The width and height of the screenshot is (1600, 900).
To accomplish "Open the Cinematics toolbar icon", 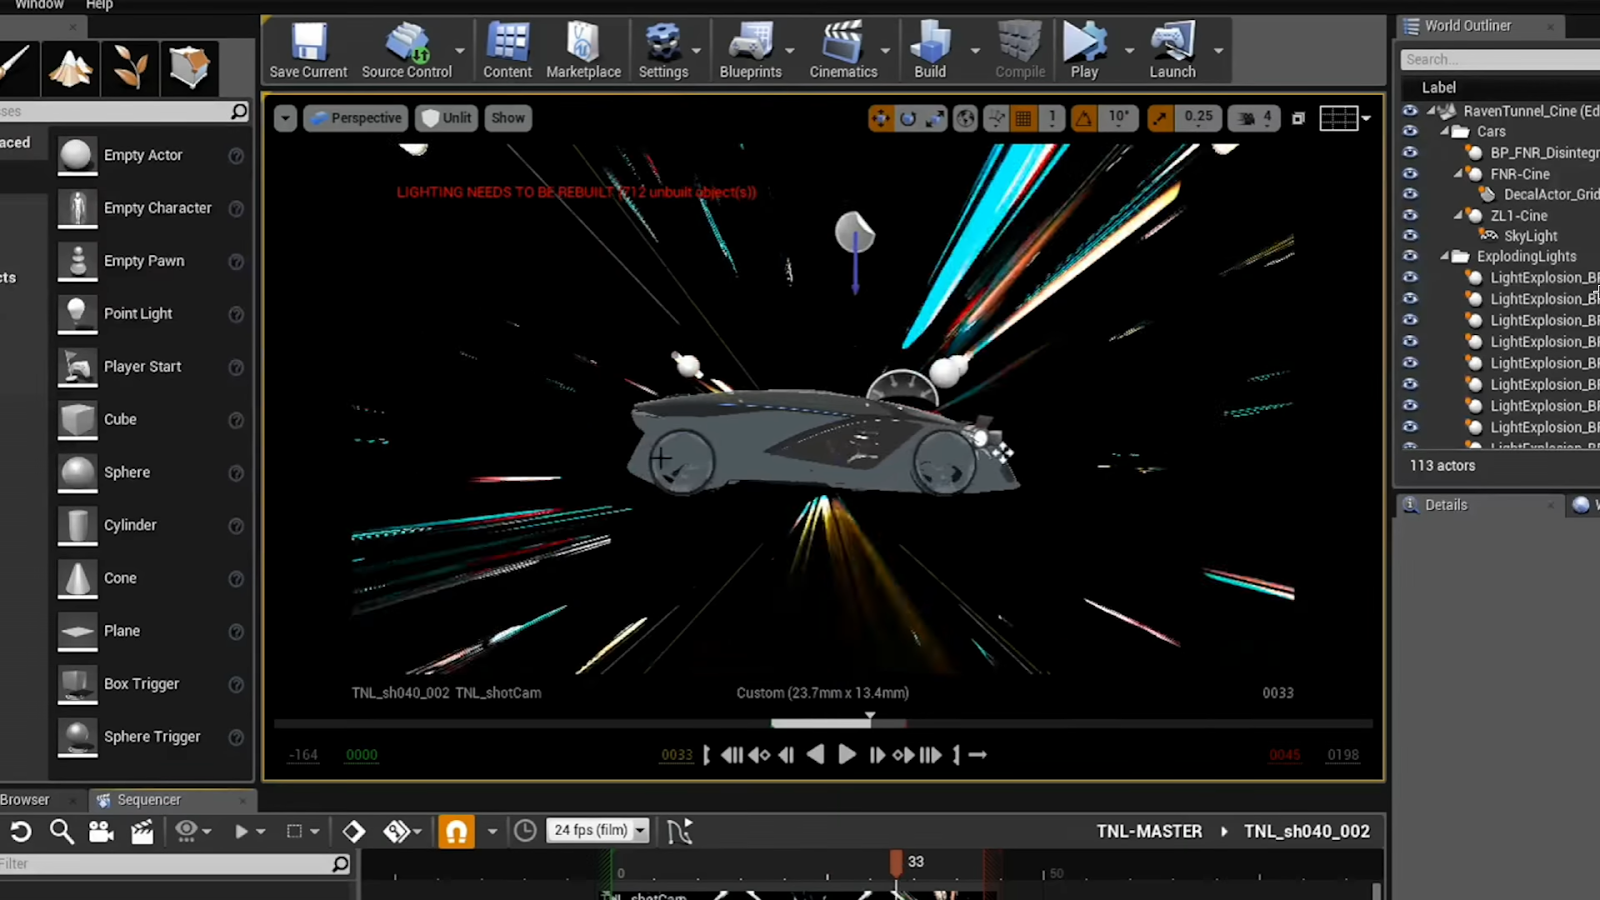I will pyautogui.click(x=843, y=50).
